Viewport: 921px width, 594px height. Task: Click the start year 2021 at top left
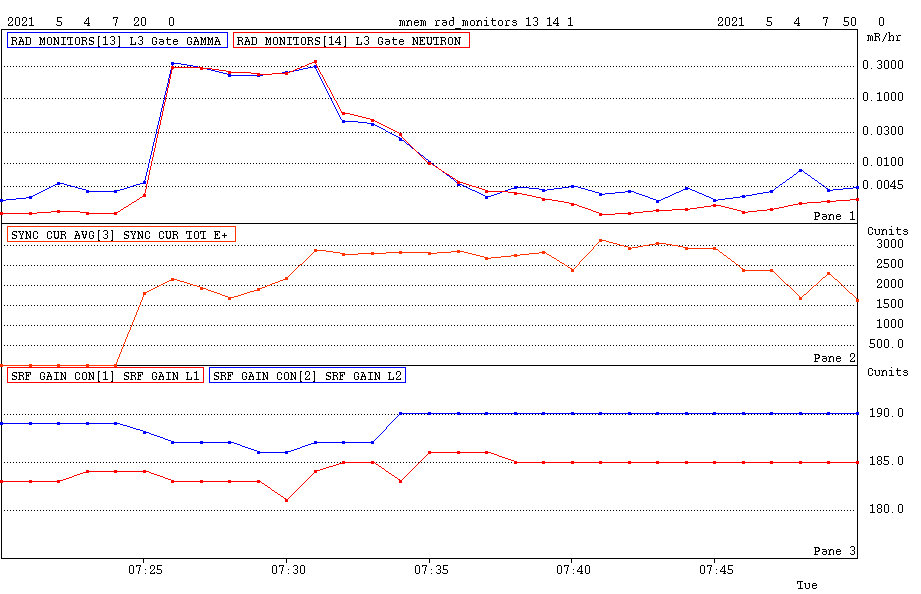21,22
